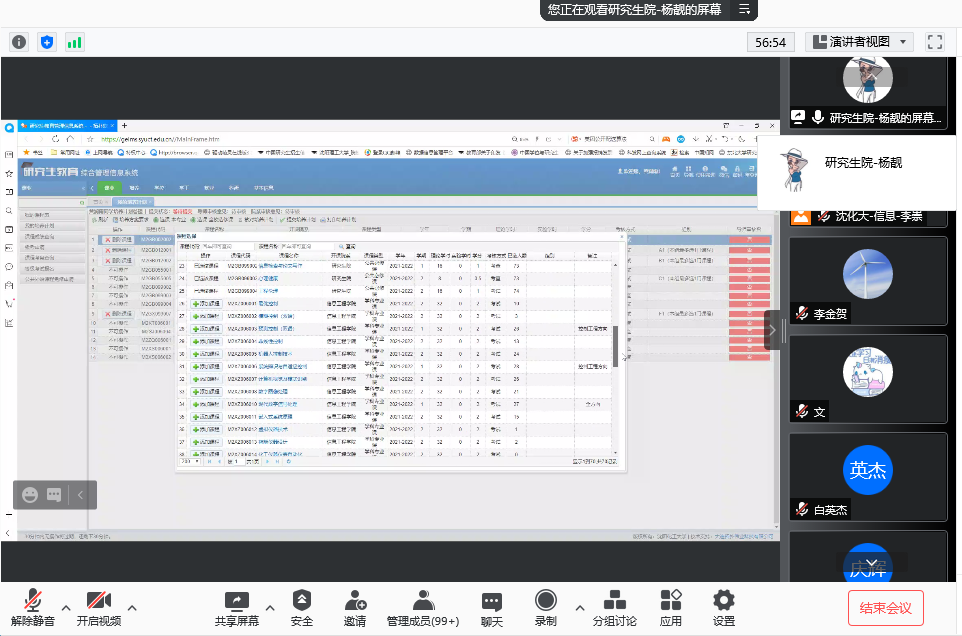This screenshot has height=636, width=962.
Task: Expand video options arrow beside camera
Action: point(132,607)
